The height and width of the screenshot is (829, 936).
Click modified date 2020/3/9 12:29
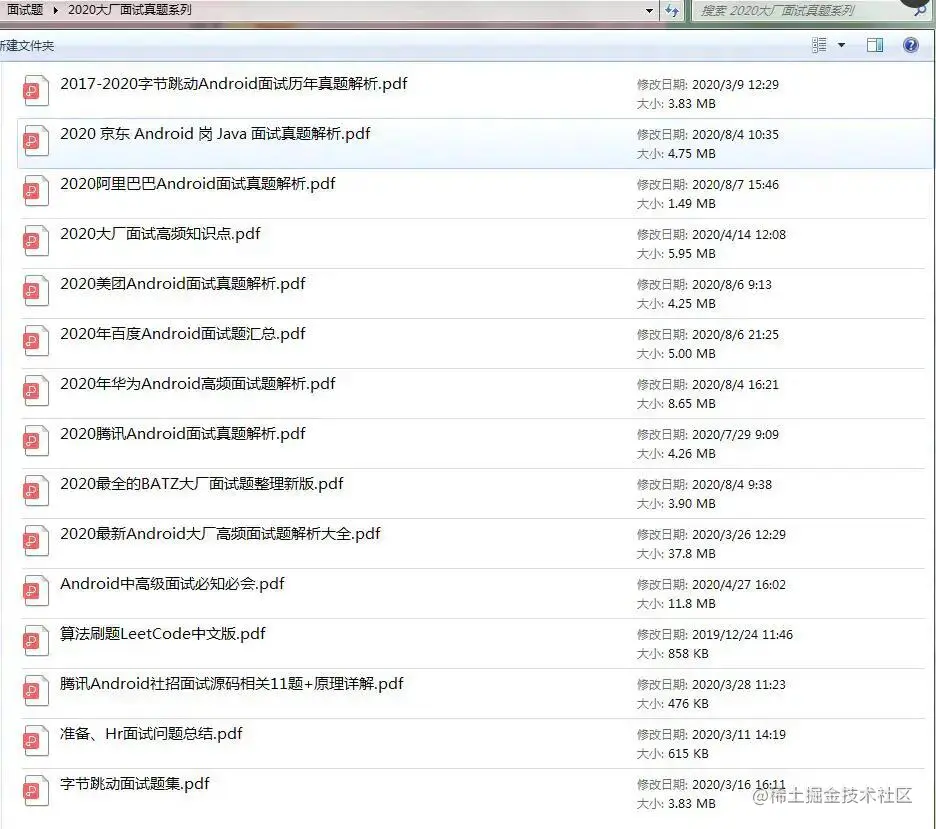tap(735, 85)
